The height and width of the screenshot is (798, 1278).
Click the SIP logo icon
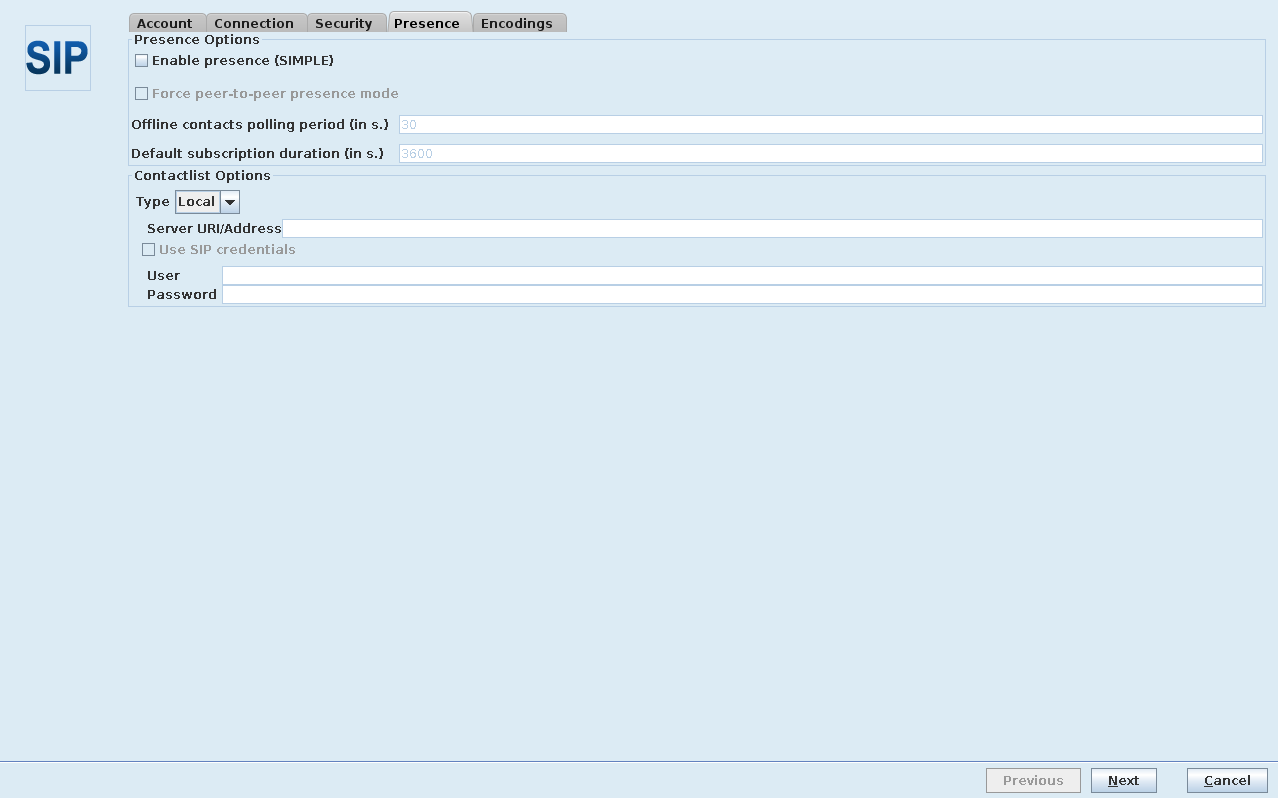(57, 58)
